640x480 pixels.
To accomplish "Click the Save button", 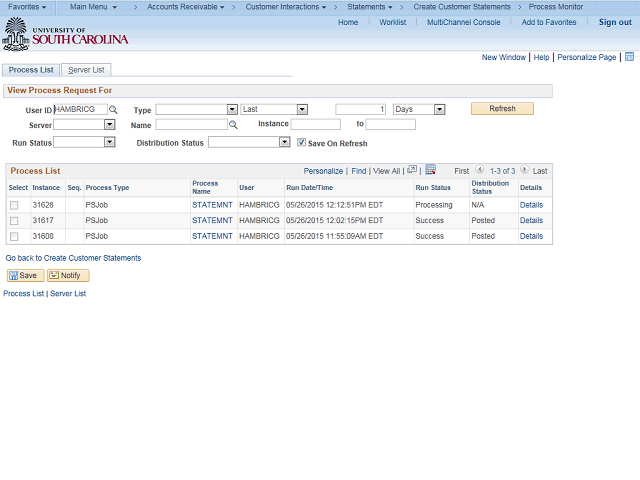I will click(x=25, y=276).
